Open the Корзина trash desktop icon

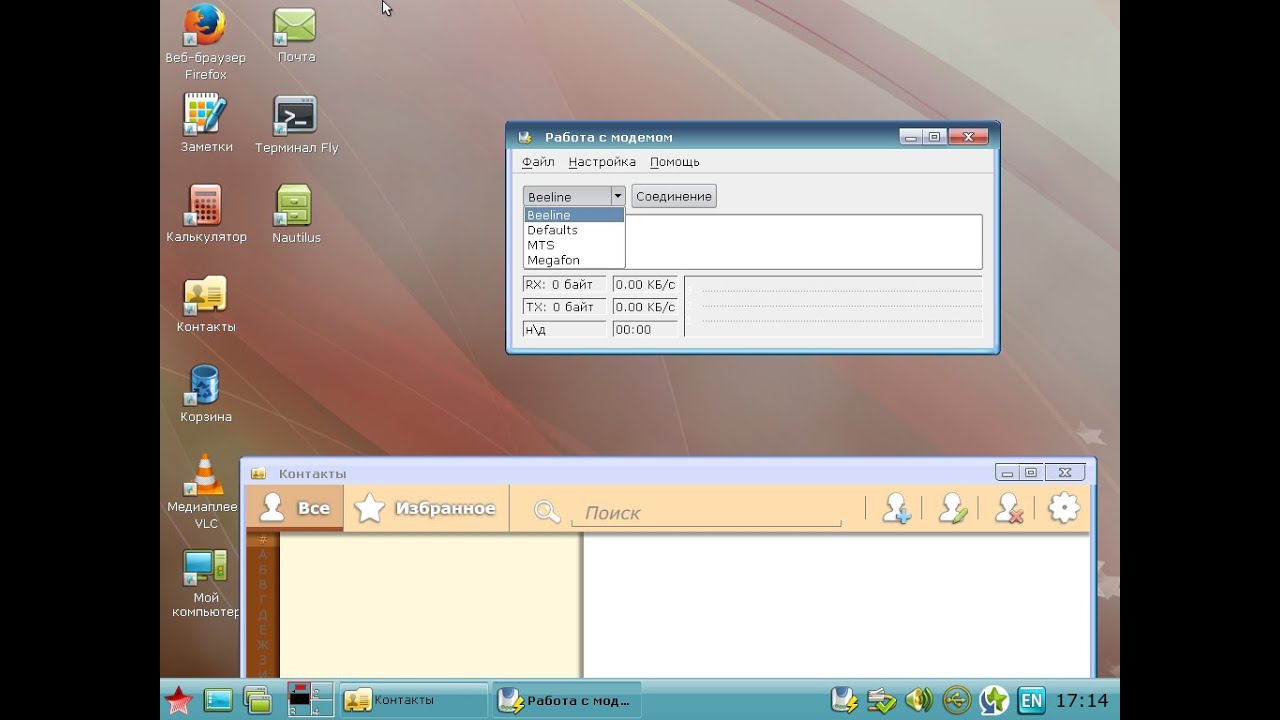point(205,385)
